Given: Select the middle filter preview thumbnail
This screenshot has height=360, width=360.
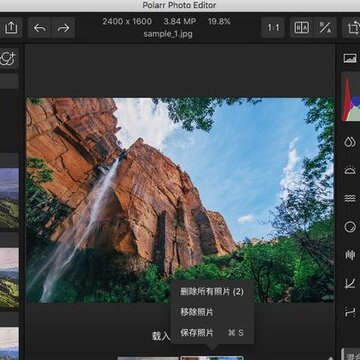Looking at the screenshot, I should tap(9, 278).
